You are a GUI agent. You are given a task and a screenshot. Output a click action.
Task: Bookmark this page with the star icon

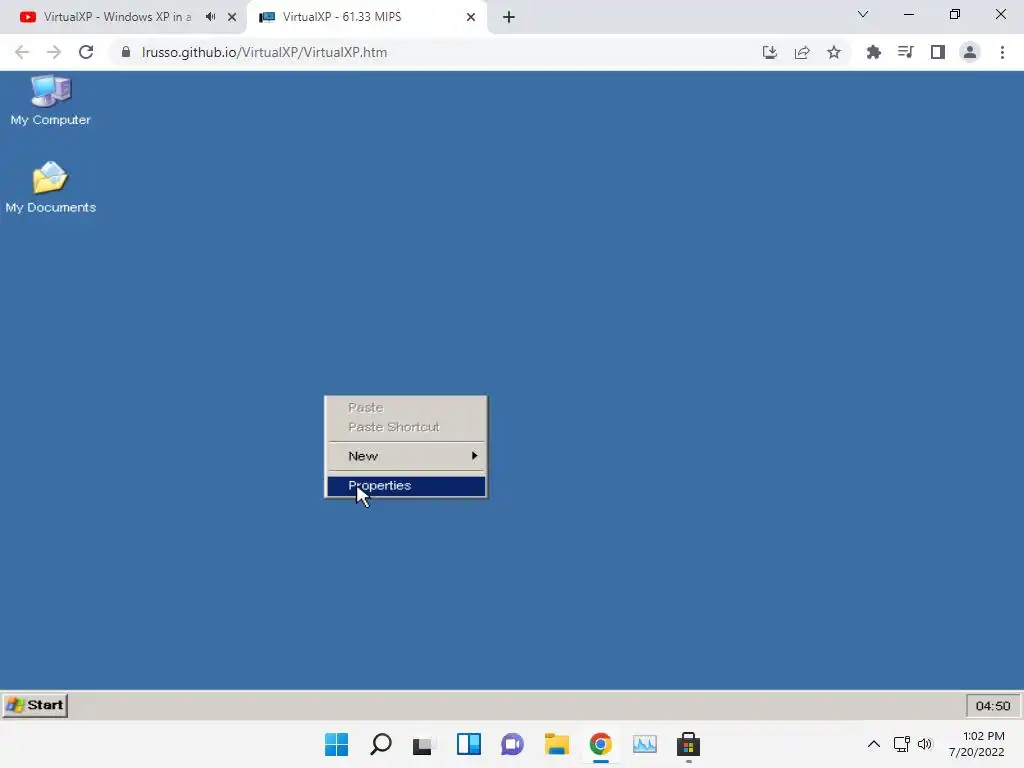[x=834, y=52]
